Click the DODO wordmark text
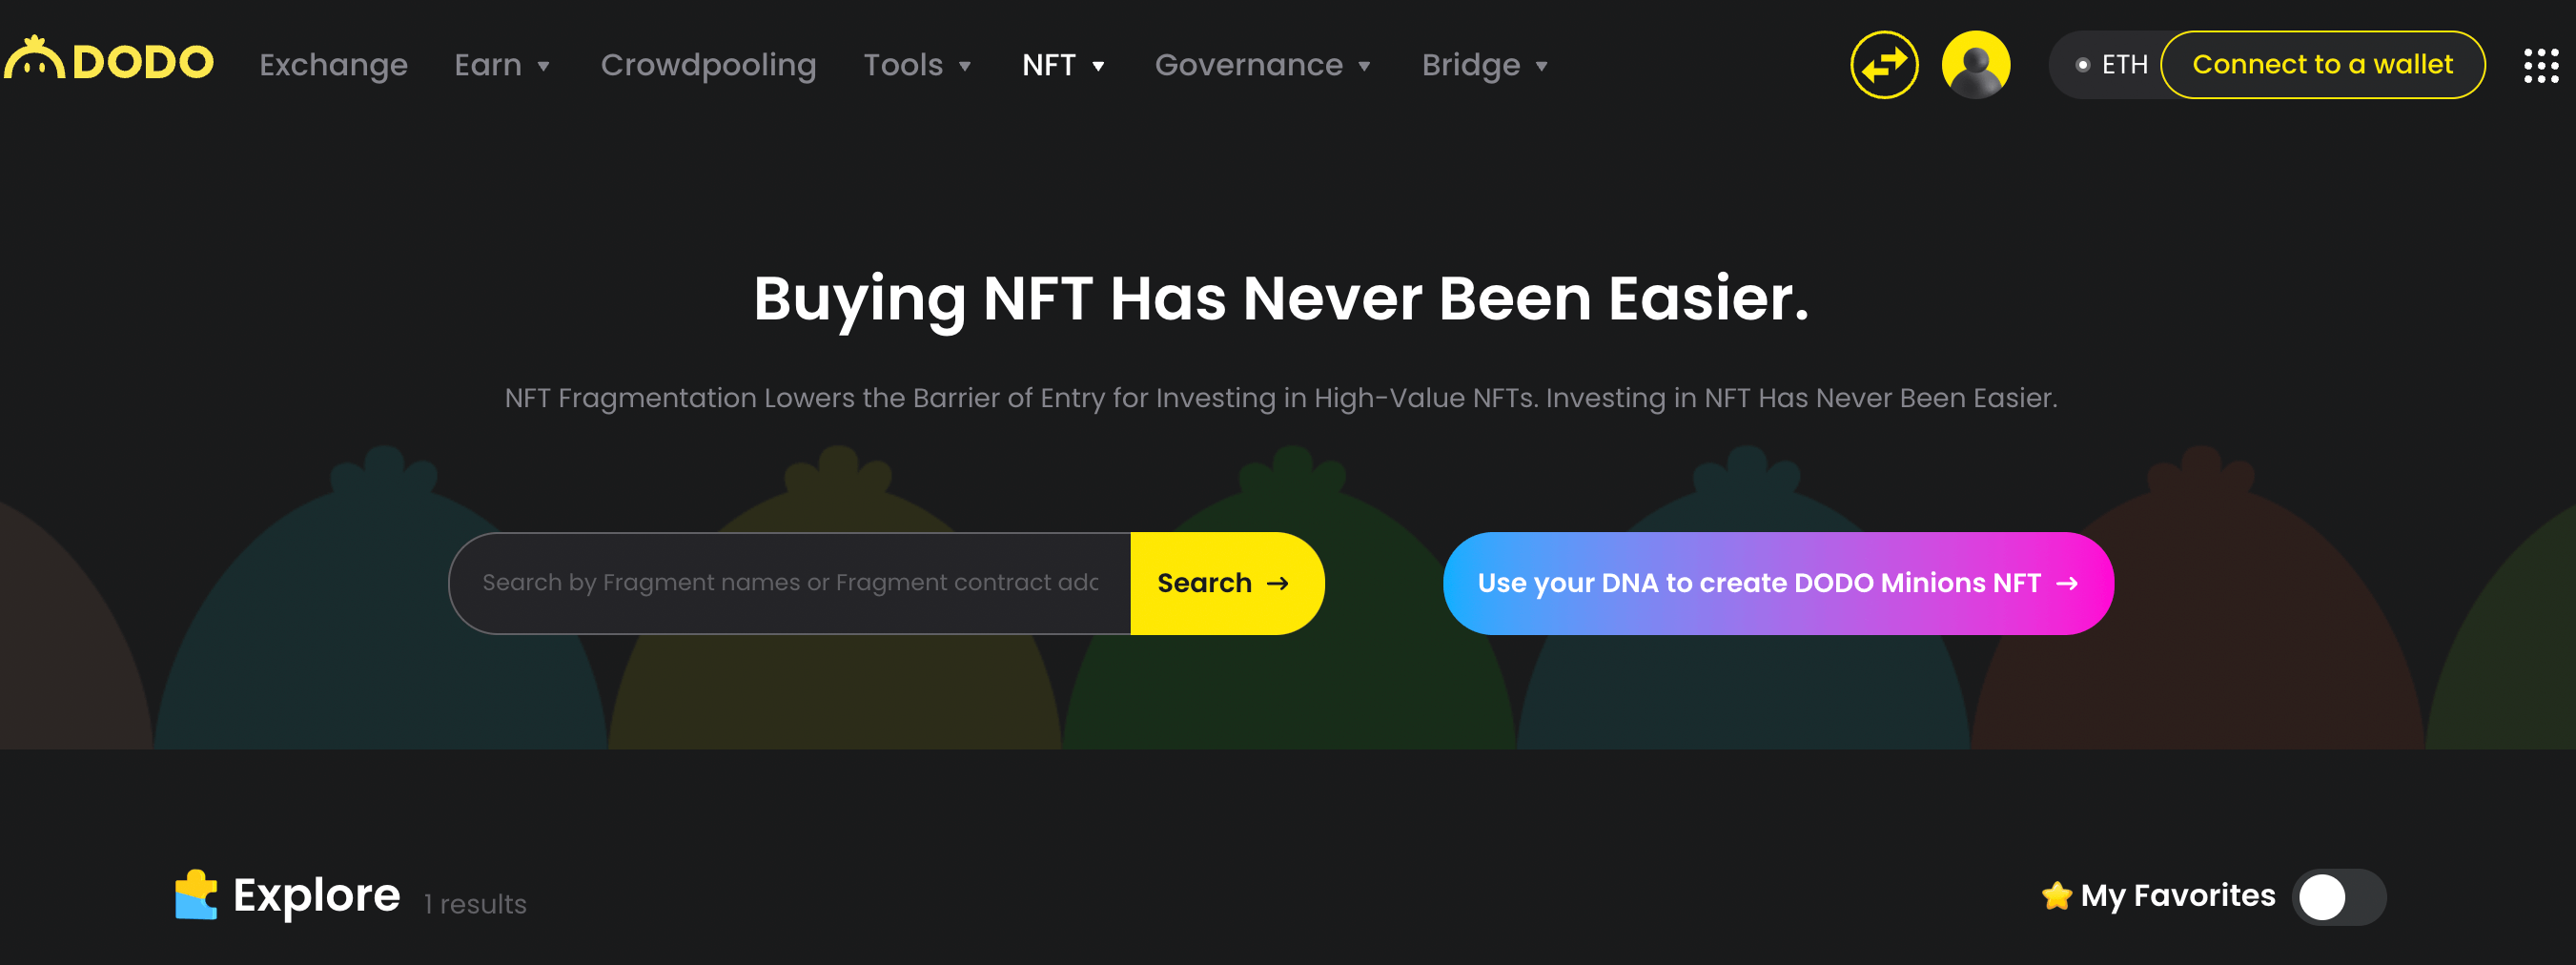The height and width of the screenshot is (965, 2576). tap(143, 62)
